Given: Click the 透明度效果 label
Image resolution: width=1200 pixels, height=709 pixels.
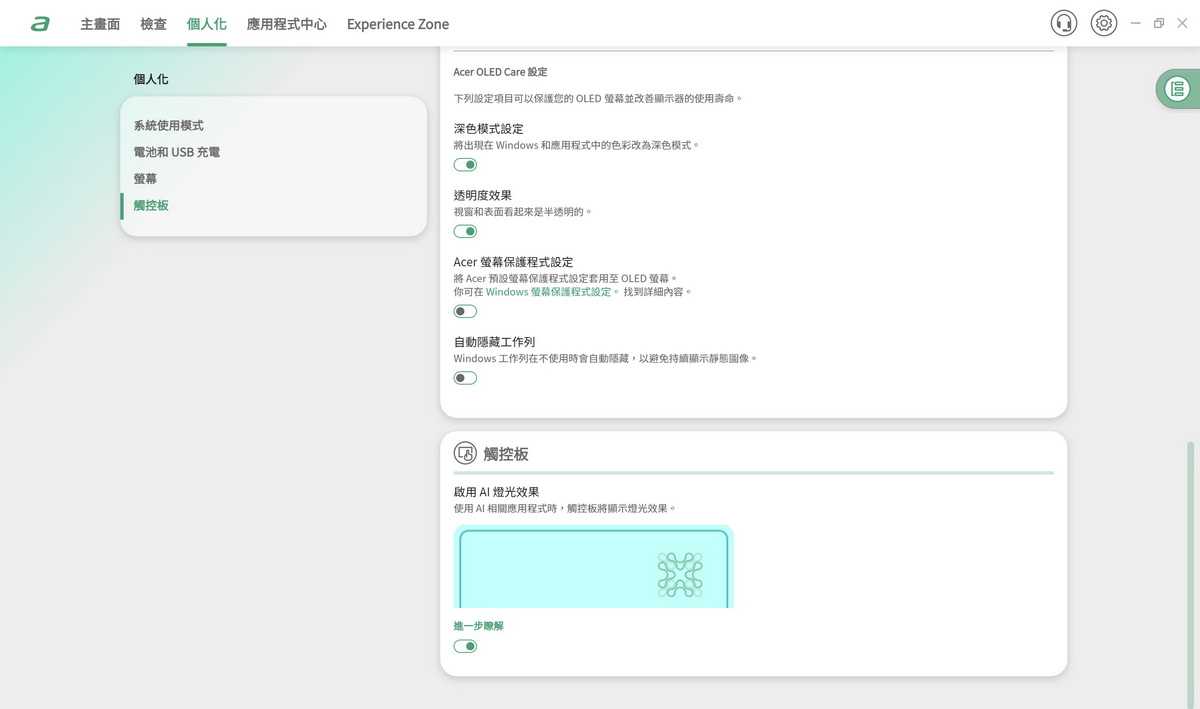Looking at the screenshot, I should tap(482, 195).
